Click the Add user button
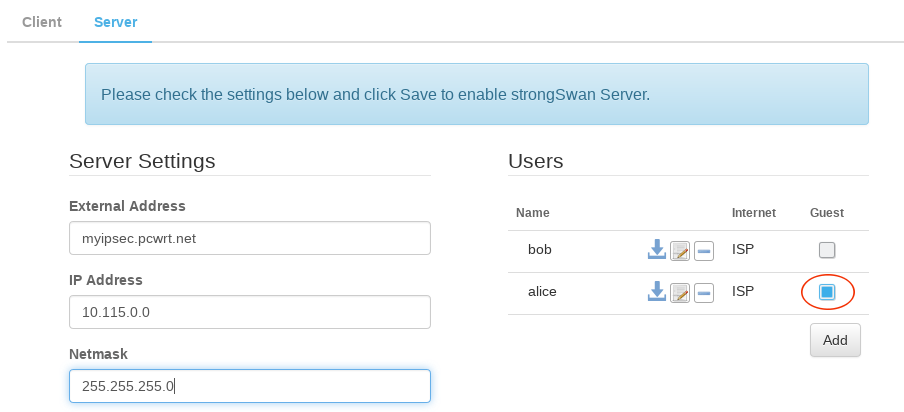The image size is (904, 412). point(835,340)
